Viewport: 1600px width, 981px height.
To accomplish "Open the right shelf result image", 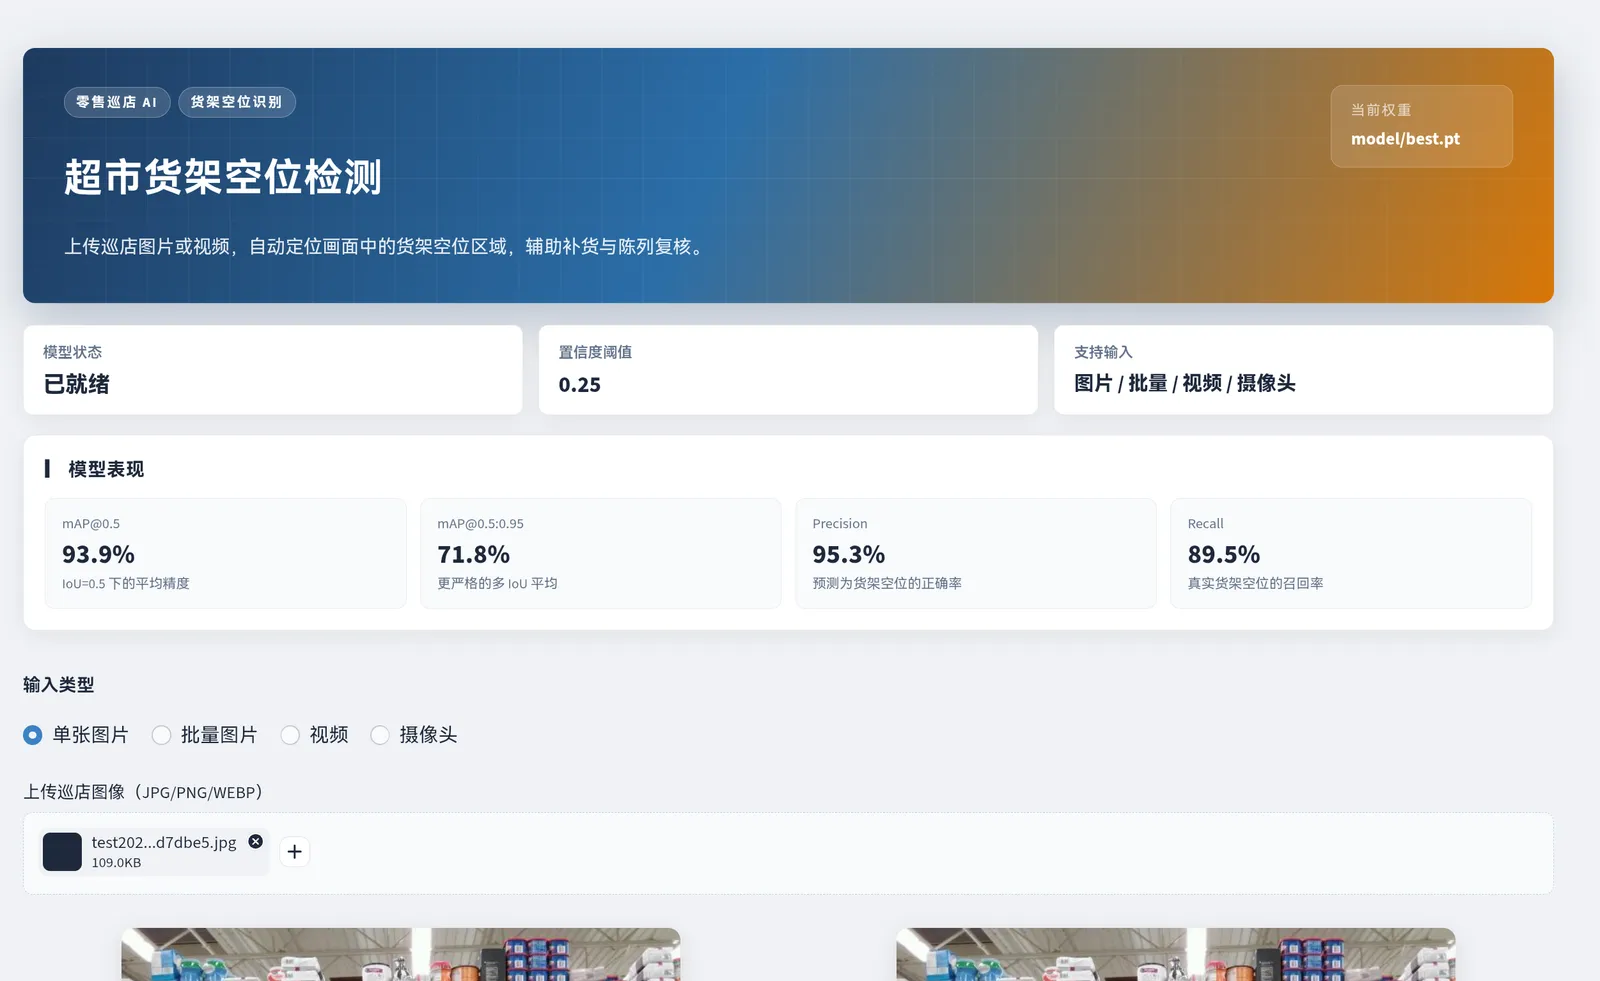I will pyautogui.click(x=1176, y=954).
